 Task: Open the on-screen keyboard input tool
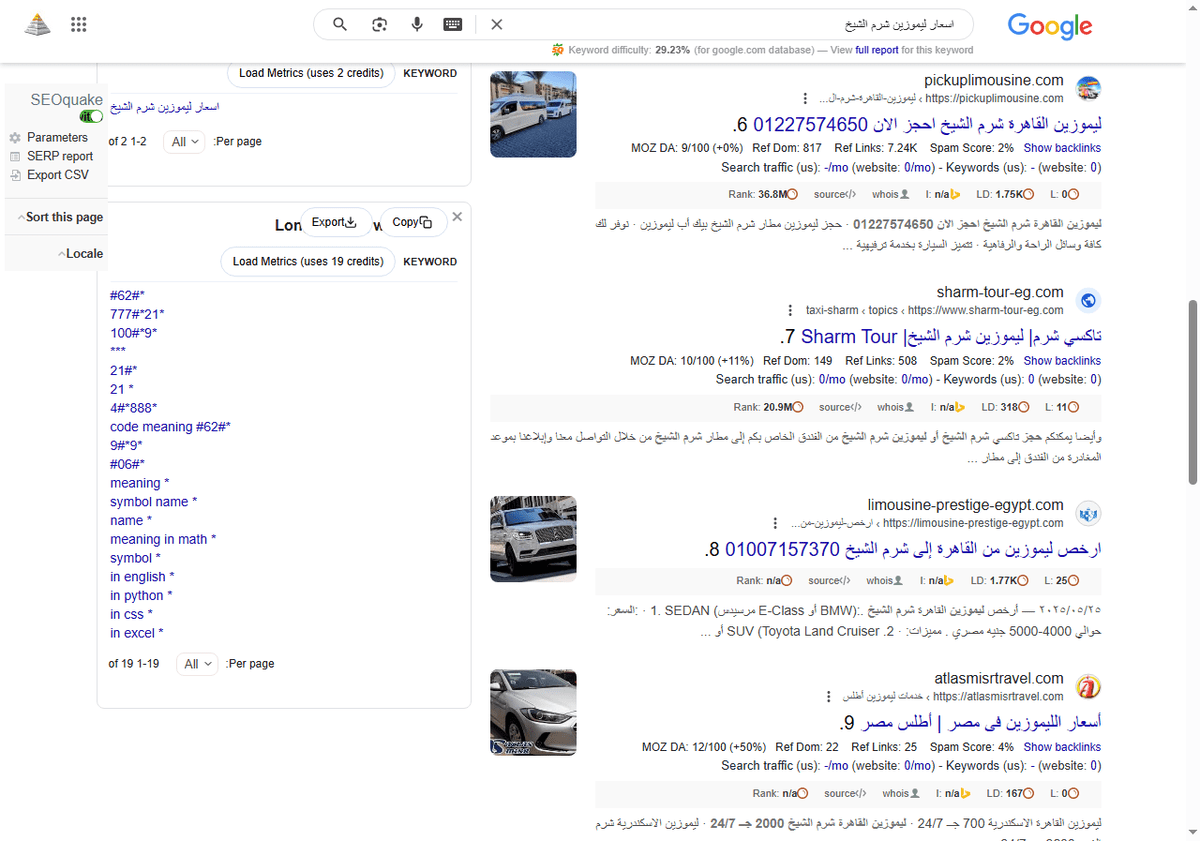click(452, 24)
